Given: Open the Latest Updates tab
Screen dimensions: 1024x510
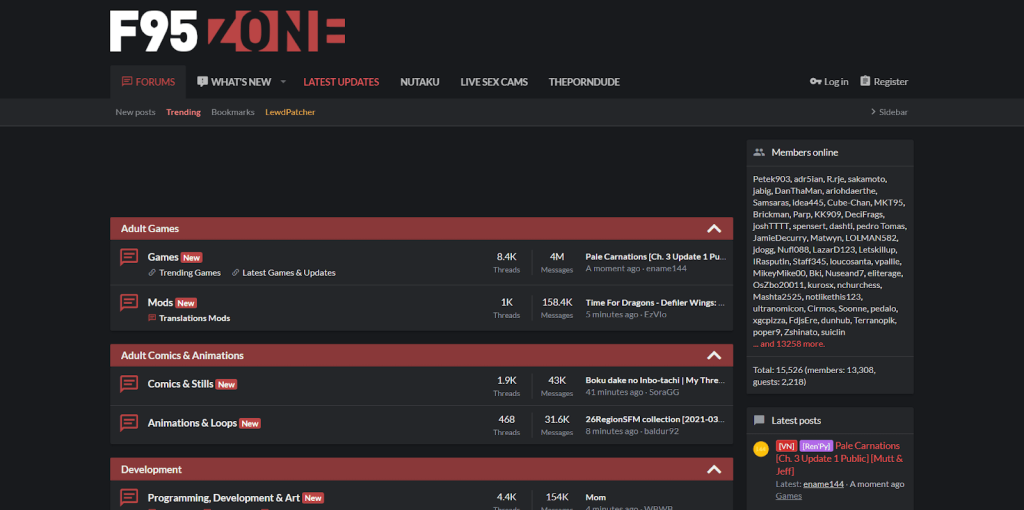Looking at the screenshot, I should pos(341,82).
